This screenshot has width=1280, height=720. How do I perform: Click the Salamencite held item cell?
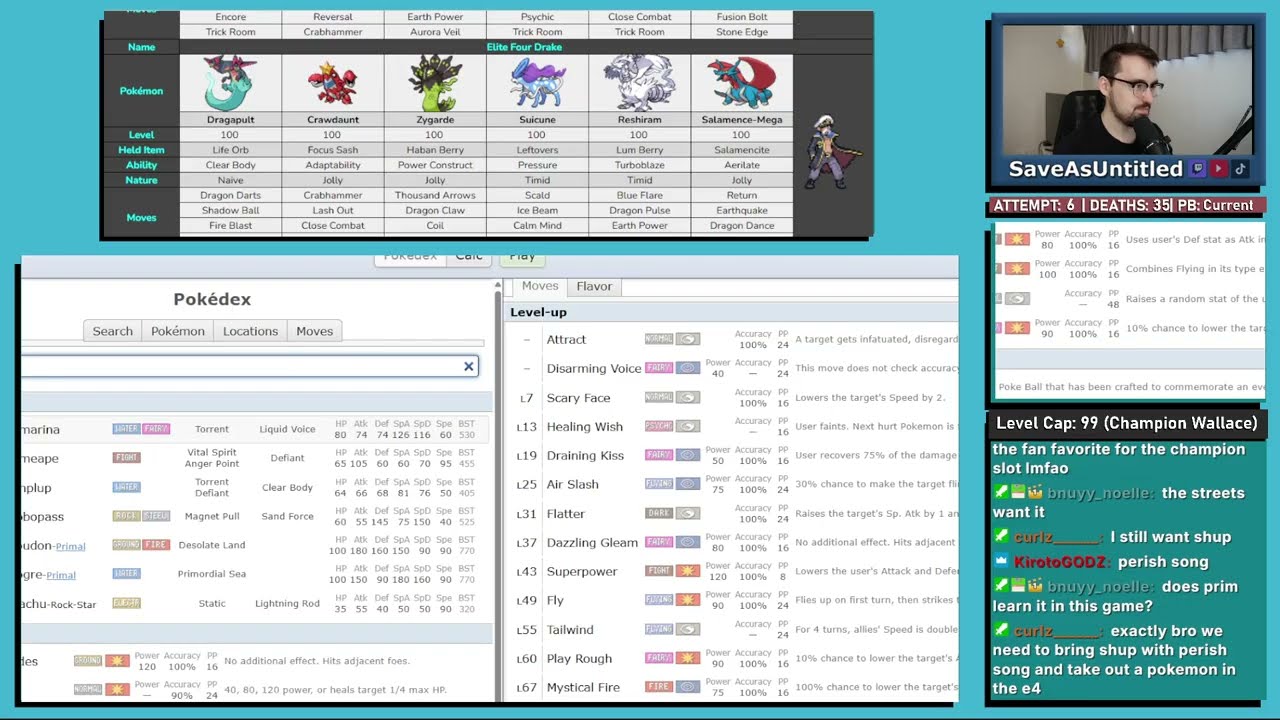point(741,150)
